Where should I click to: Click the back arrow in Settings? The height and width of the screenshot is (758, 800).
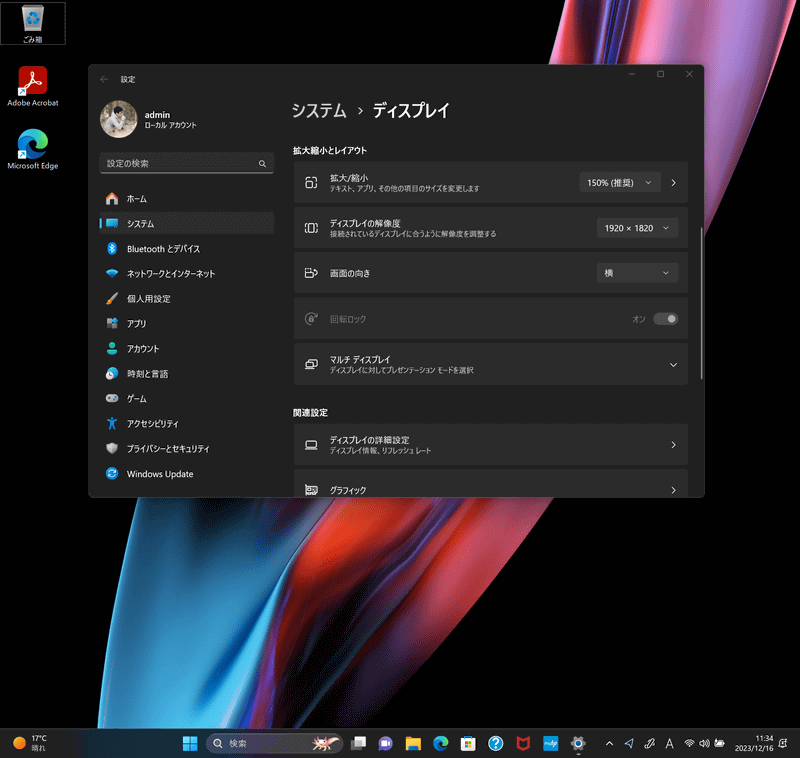(104, 78)
